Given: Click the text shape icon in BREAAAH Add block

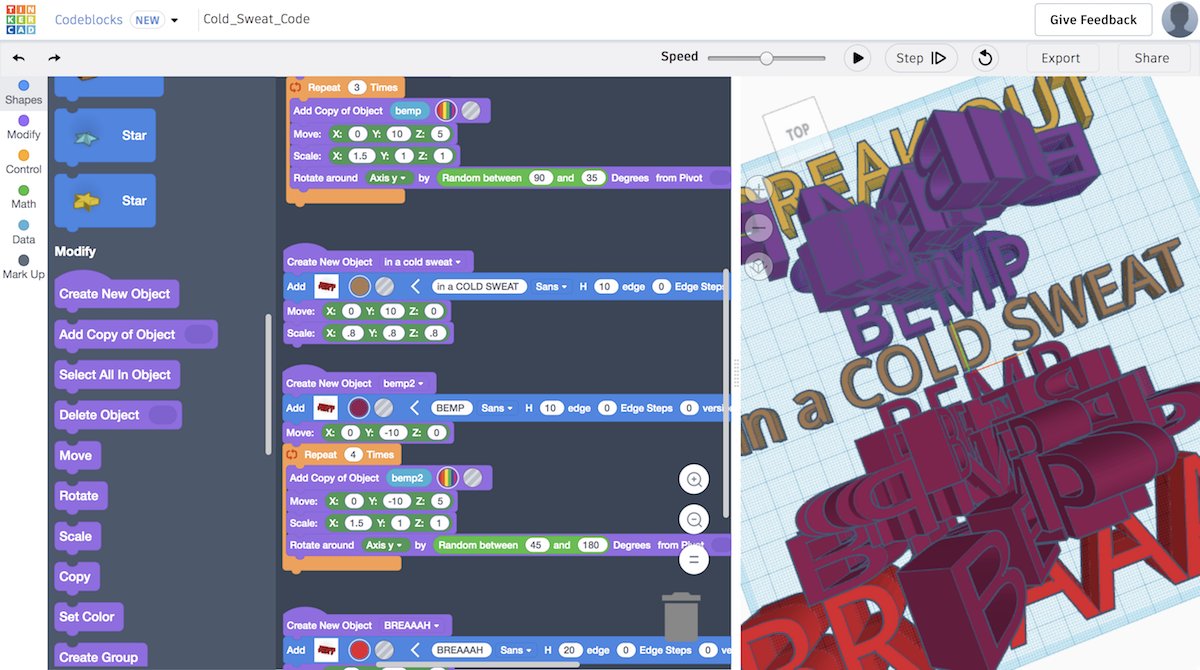Looking at the screenshot, I should click(326, 650).
